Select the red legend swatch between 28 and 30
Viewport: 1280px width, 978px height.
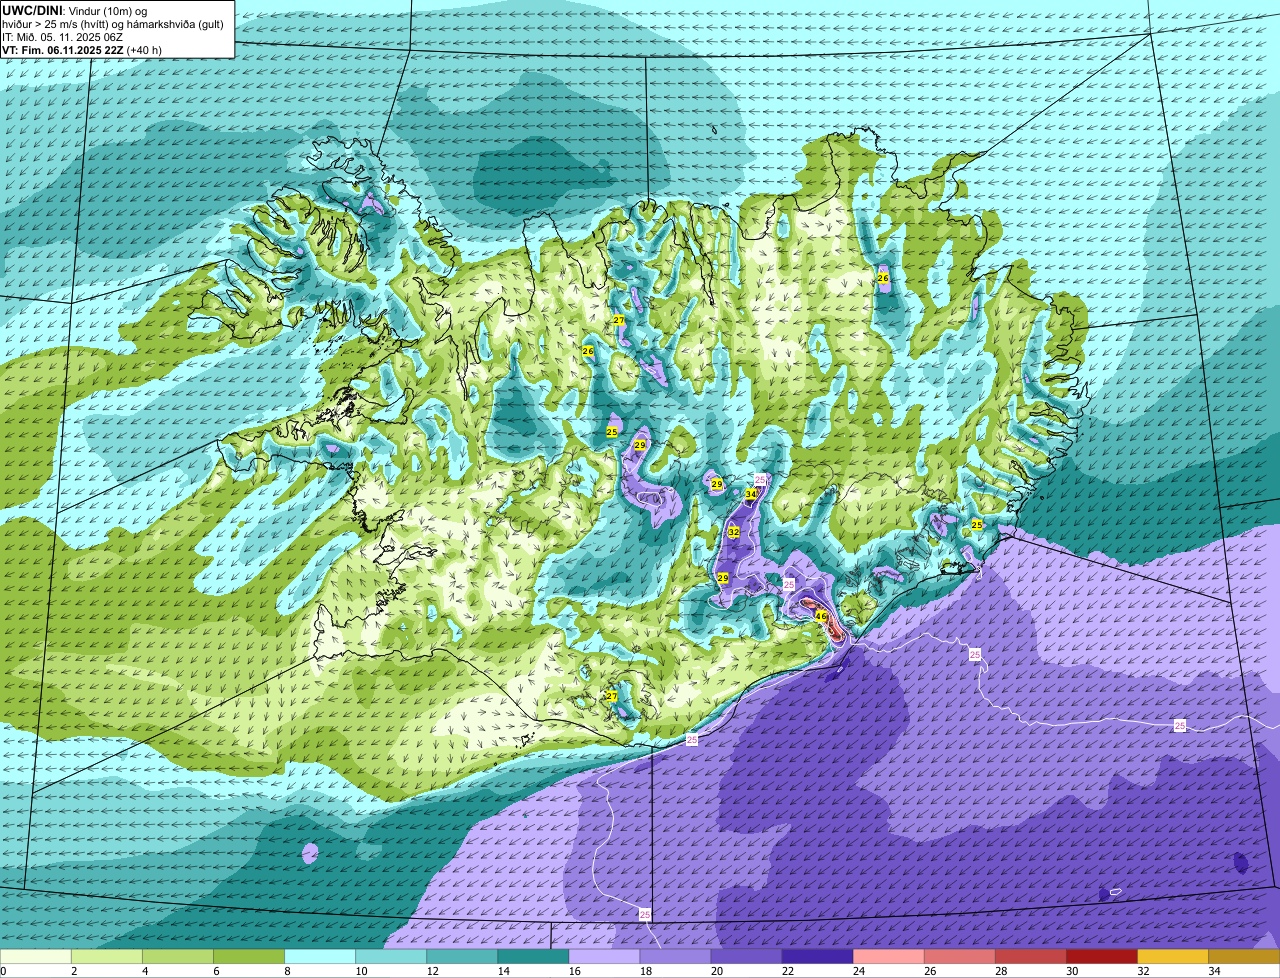pyautogui.click(x=1030, y=957)
